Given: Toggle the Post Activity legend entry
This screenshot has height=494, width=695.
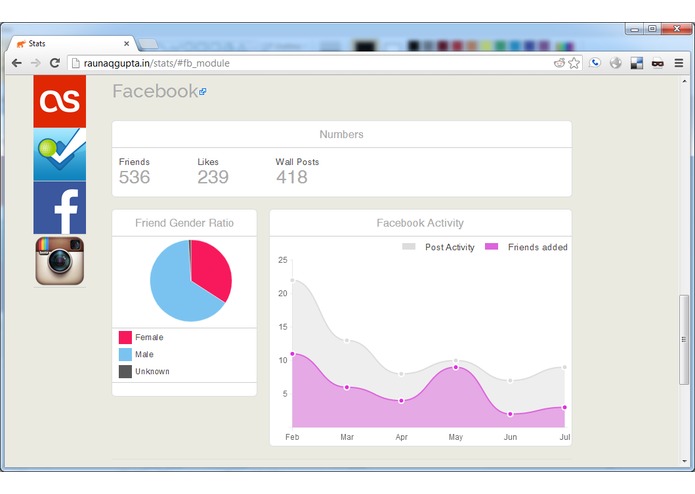Looking at the screenshot, I should [438, 247].
